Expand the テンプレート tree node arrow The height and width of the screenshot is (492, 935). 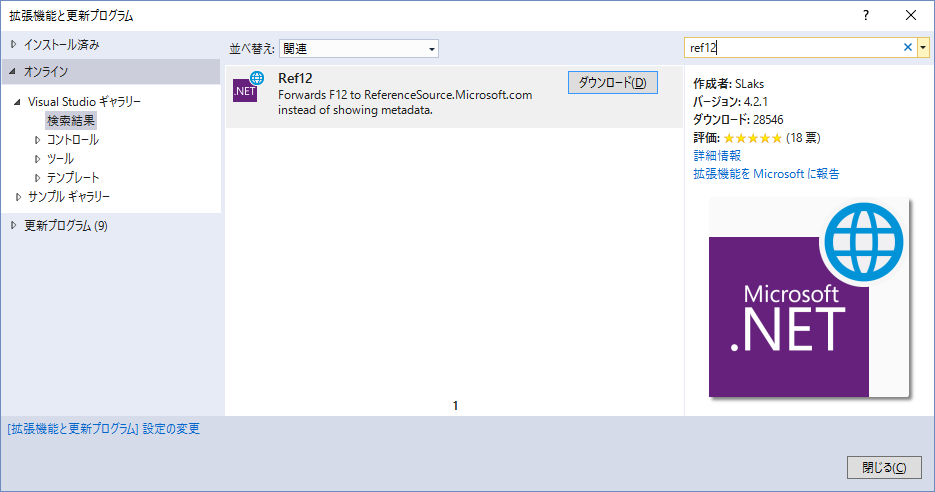point(37,178)
